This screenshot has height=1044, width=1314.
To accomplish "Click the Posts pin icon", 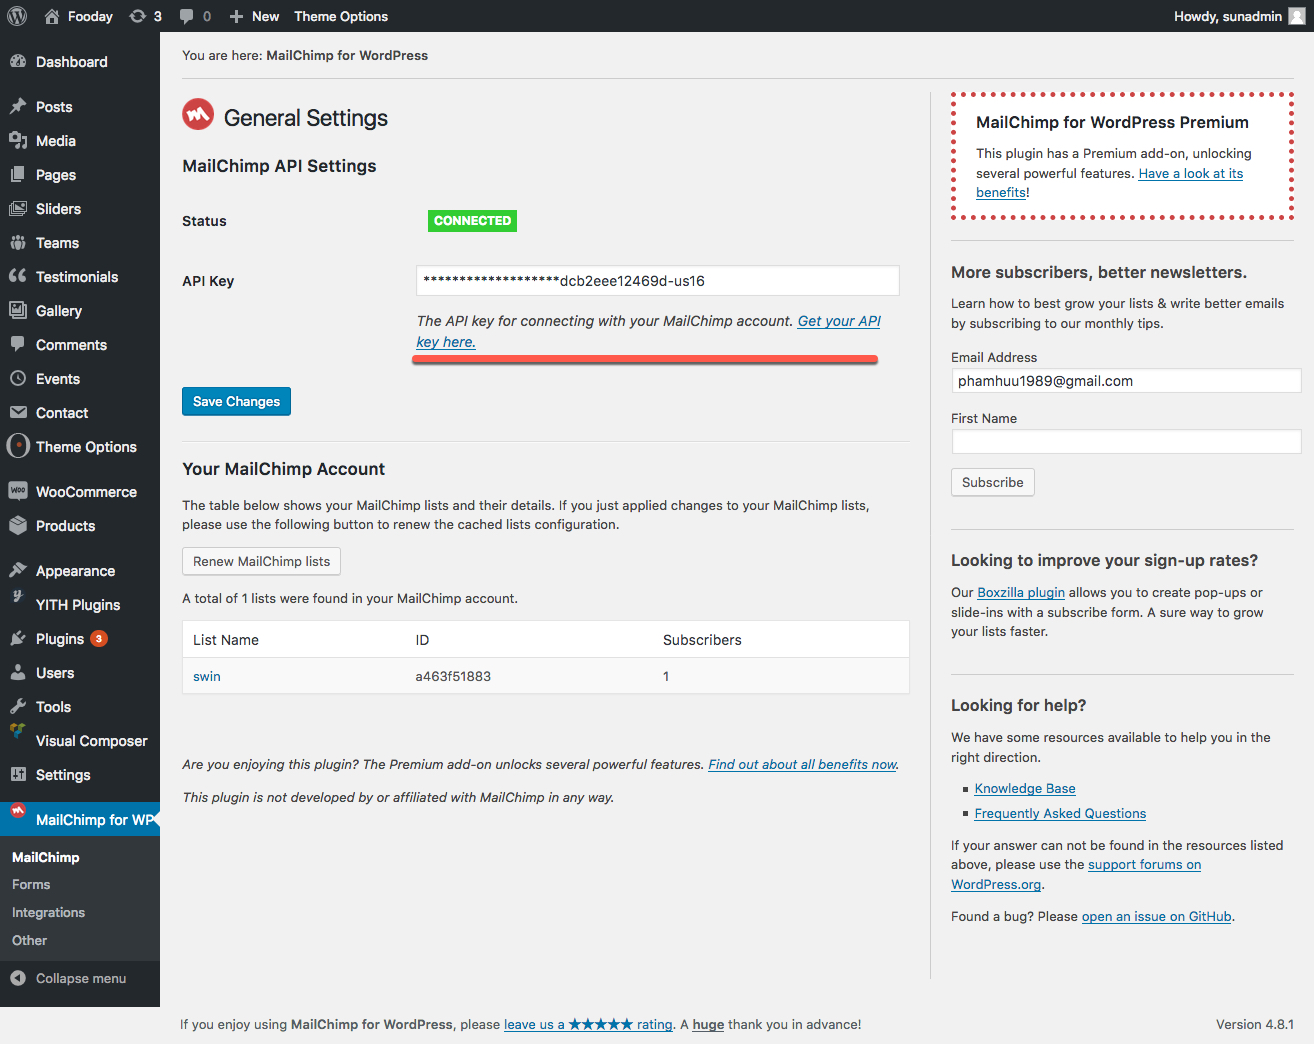I will (18, 106).
